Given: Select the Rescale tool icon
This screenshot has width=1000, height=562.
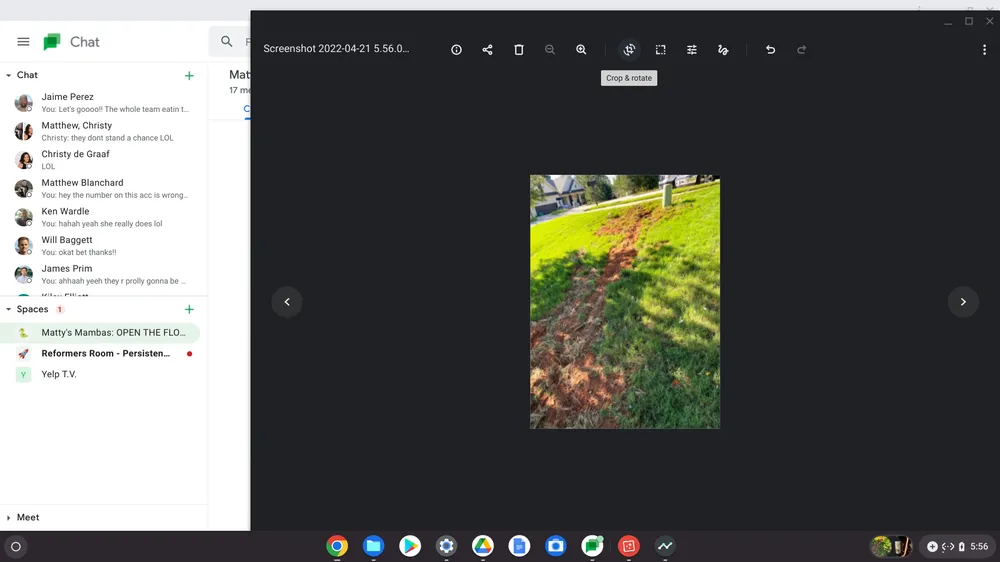Looking at the screenshot, I should pos(660,50).
